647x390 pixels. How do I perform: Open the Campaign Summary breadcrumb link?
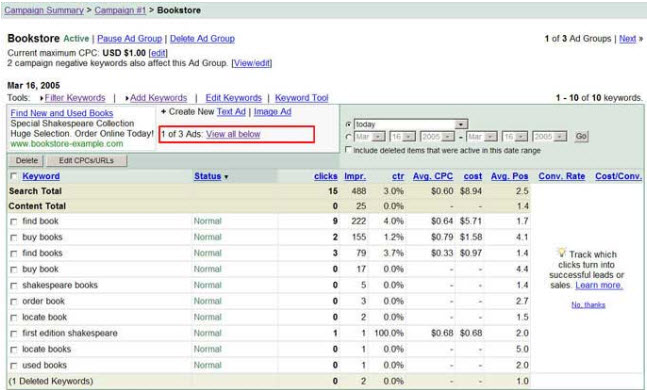44,10
